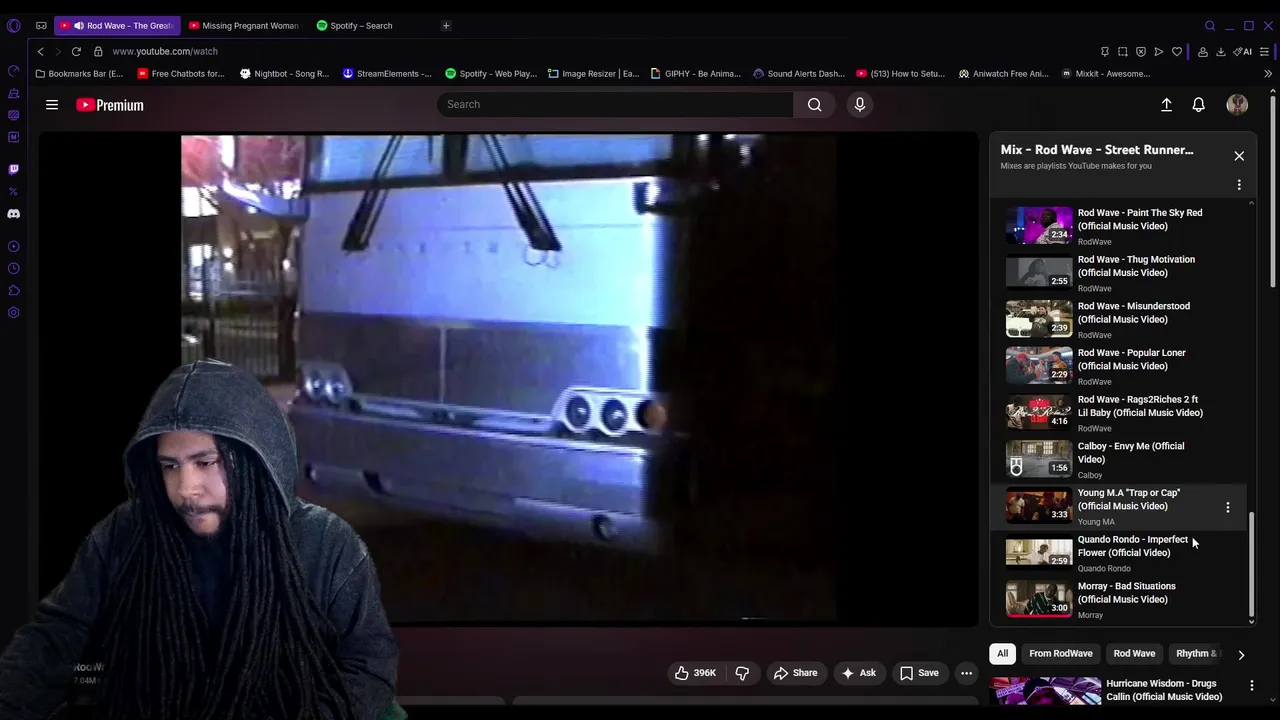Screen dimensions: 1280x720
Task: Open Mix playlist options three-dot menu
Action: (x=1239, y=185)
